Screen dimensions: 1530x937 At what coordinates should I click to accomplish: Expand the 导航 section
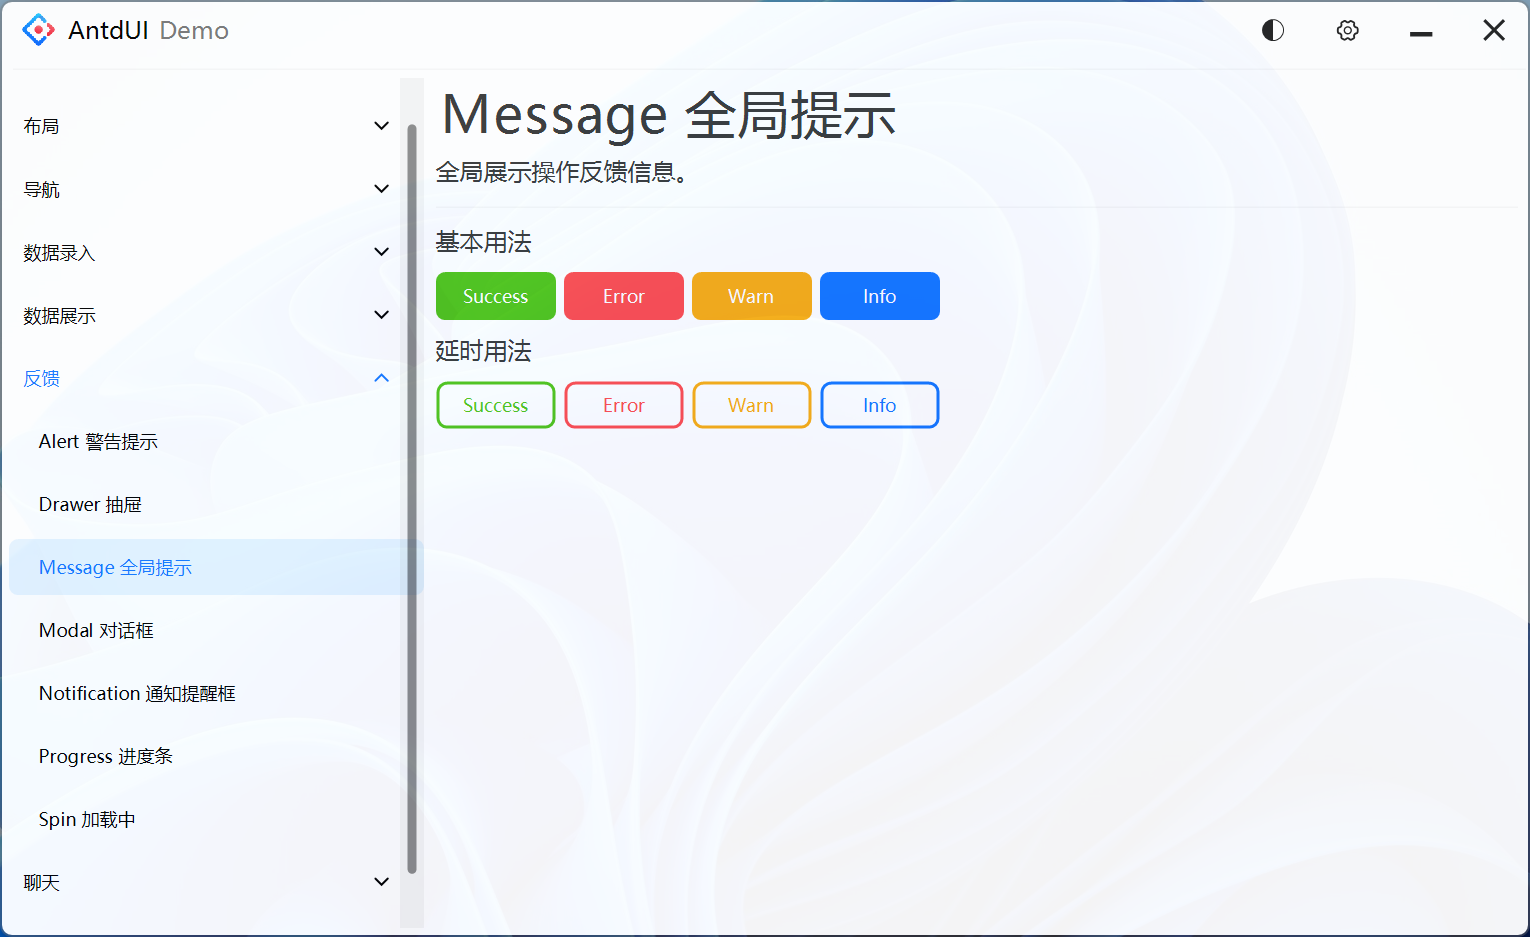point(200,188)
